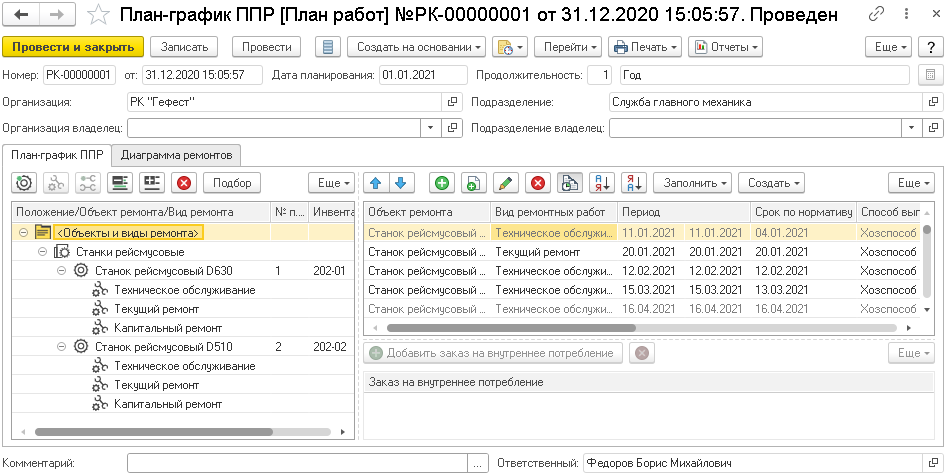The image size is (949, 475).
Task: Expand Подразделение владелец dropdown arrow
Action: tap(912, 128)
